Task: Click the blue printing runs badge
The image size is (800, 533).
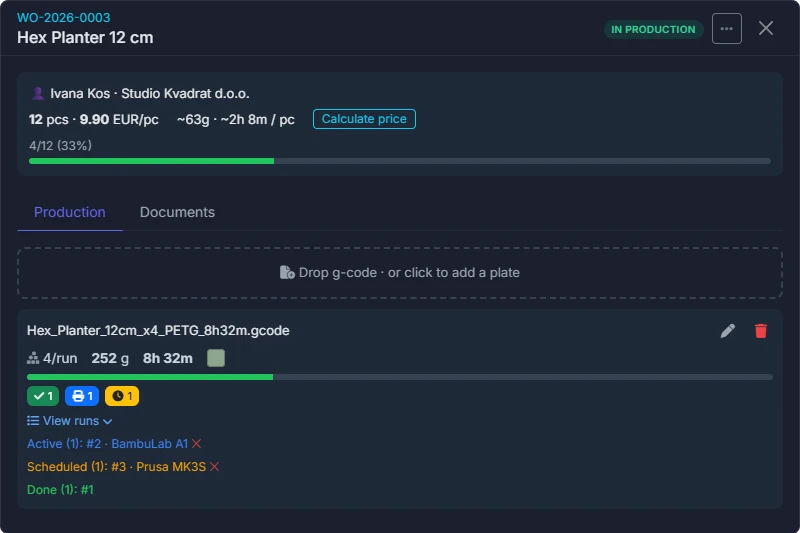Action: click(82, 396)
